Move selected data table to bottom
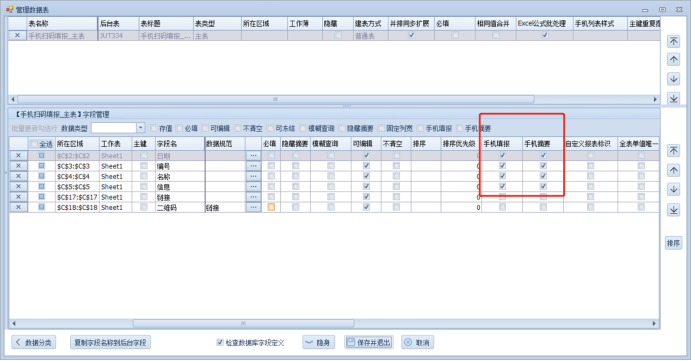The width and height of the screenshot is (691, 361). tap(673, 98)
